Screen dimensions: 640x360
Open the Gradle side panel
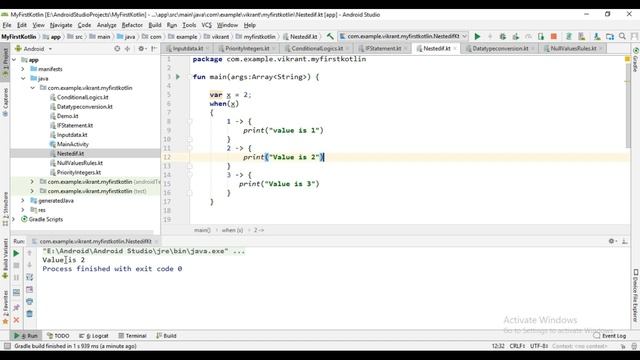pos(636,60)
